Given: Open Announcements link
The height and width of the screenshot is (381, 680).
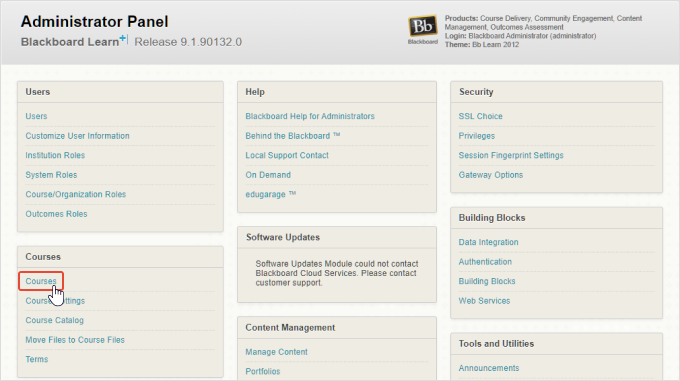Looking at the screenshot, I should pyautogui.click(x=489, y=368).
